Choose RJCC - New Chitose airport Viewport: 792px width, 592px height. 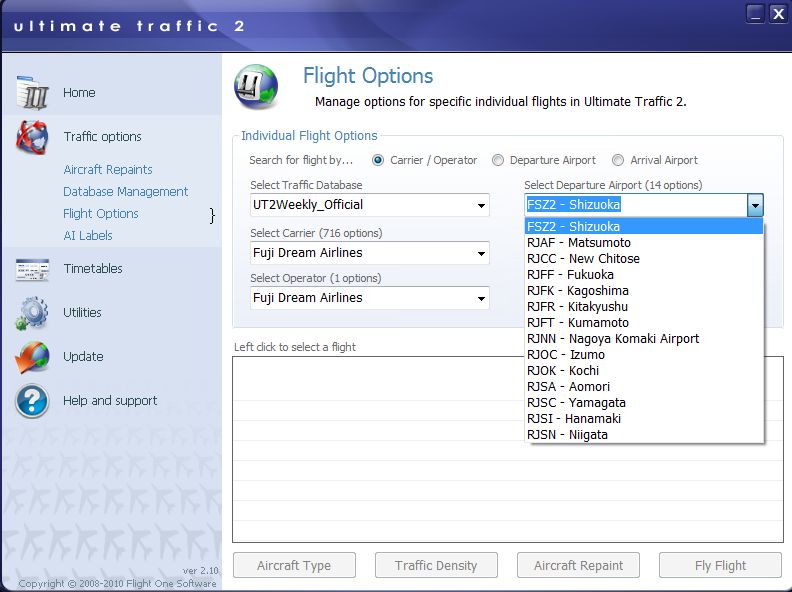pyautogui.click(x=644, y=259)
